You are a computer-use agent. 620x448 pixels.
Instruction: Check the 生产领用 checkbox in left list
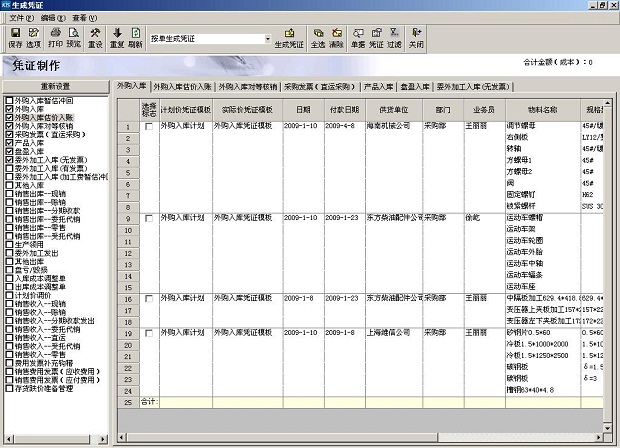9,243
